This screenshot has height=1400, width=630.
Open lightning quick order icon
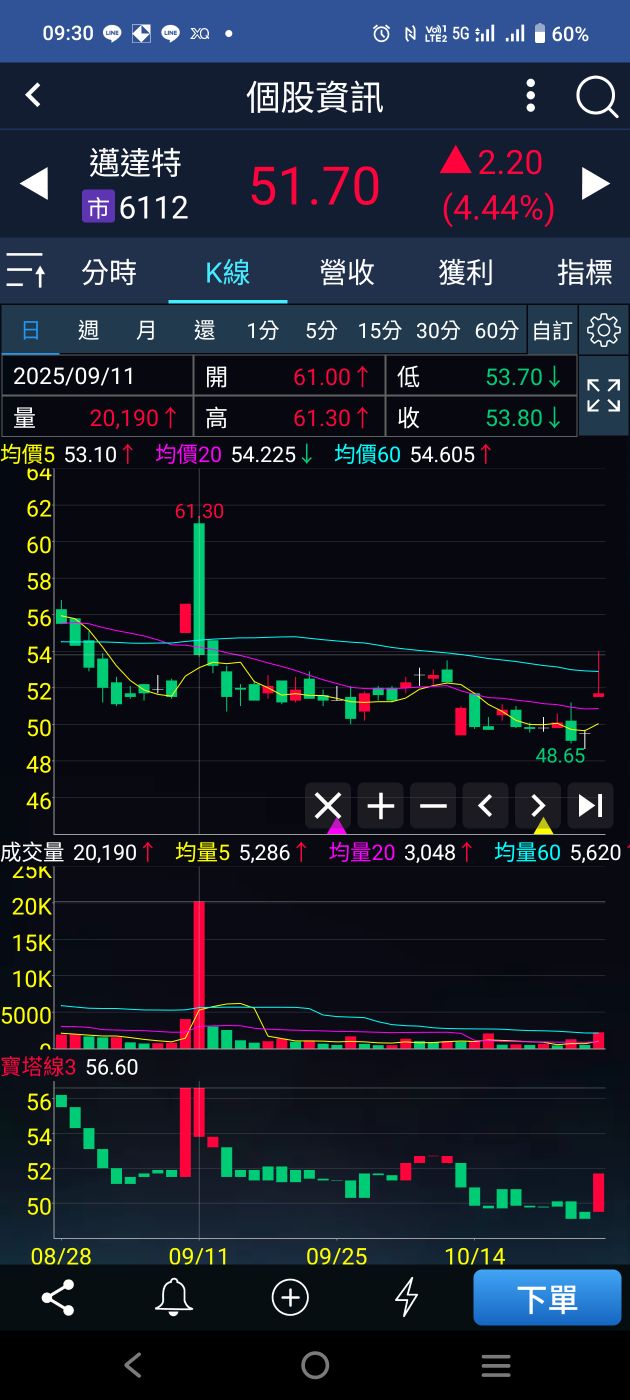(x=406, y=1298)
